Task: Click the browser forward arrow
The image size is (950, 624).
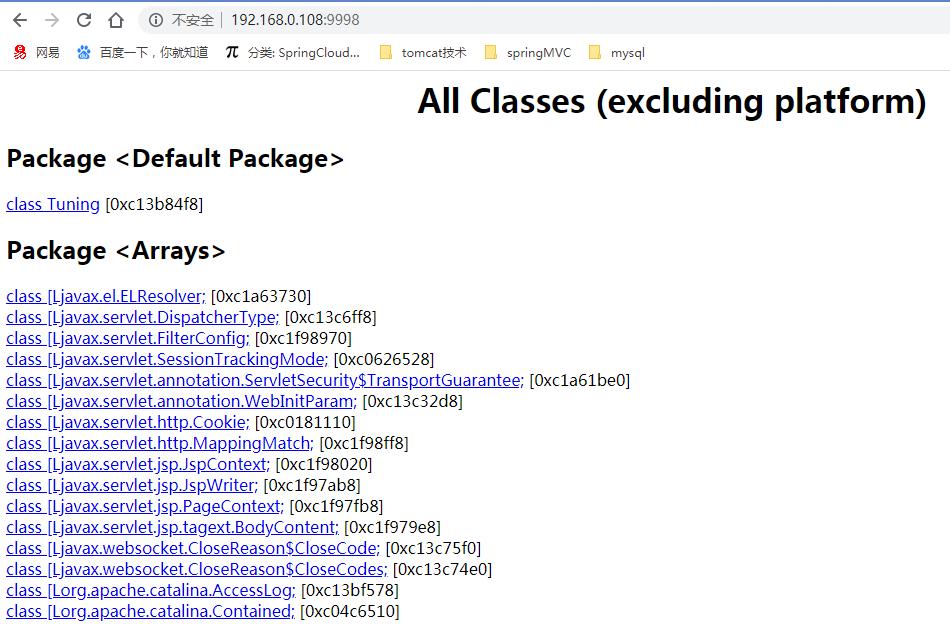Action: [52, 20]
